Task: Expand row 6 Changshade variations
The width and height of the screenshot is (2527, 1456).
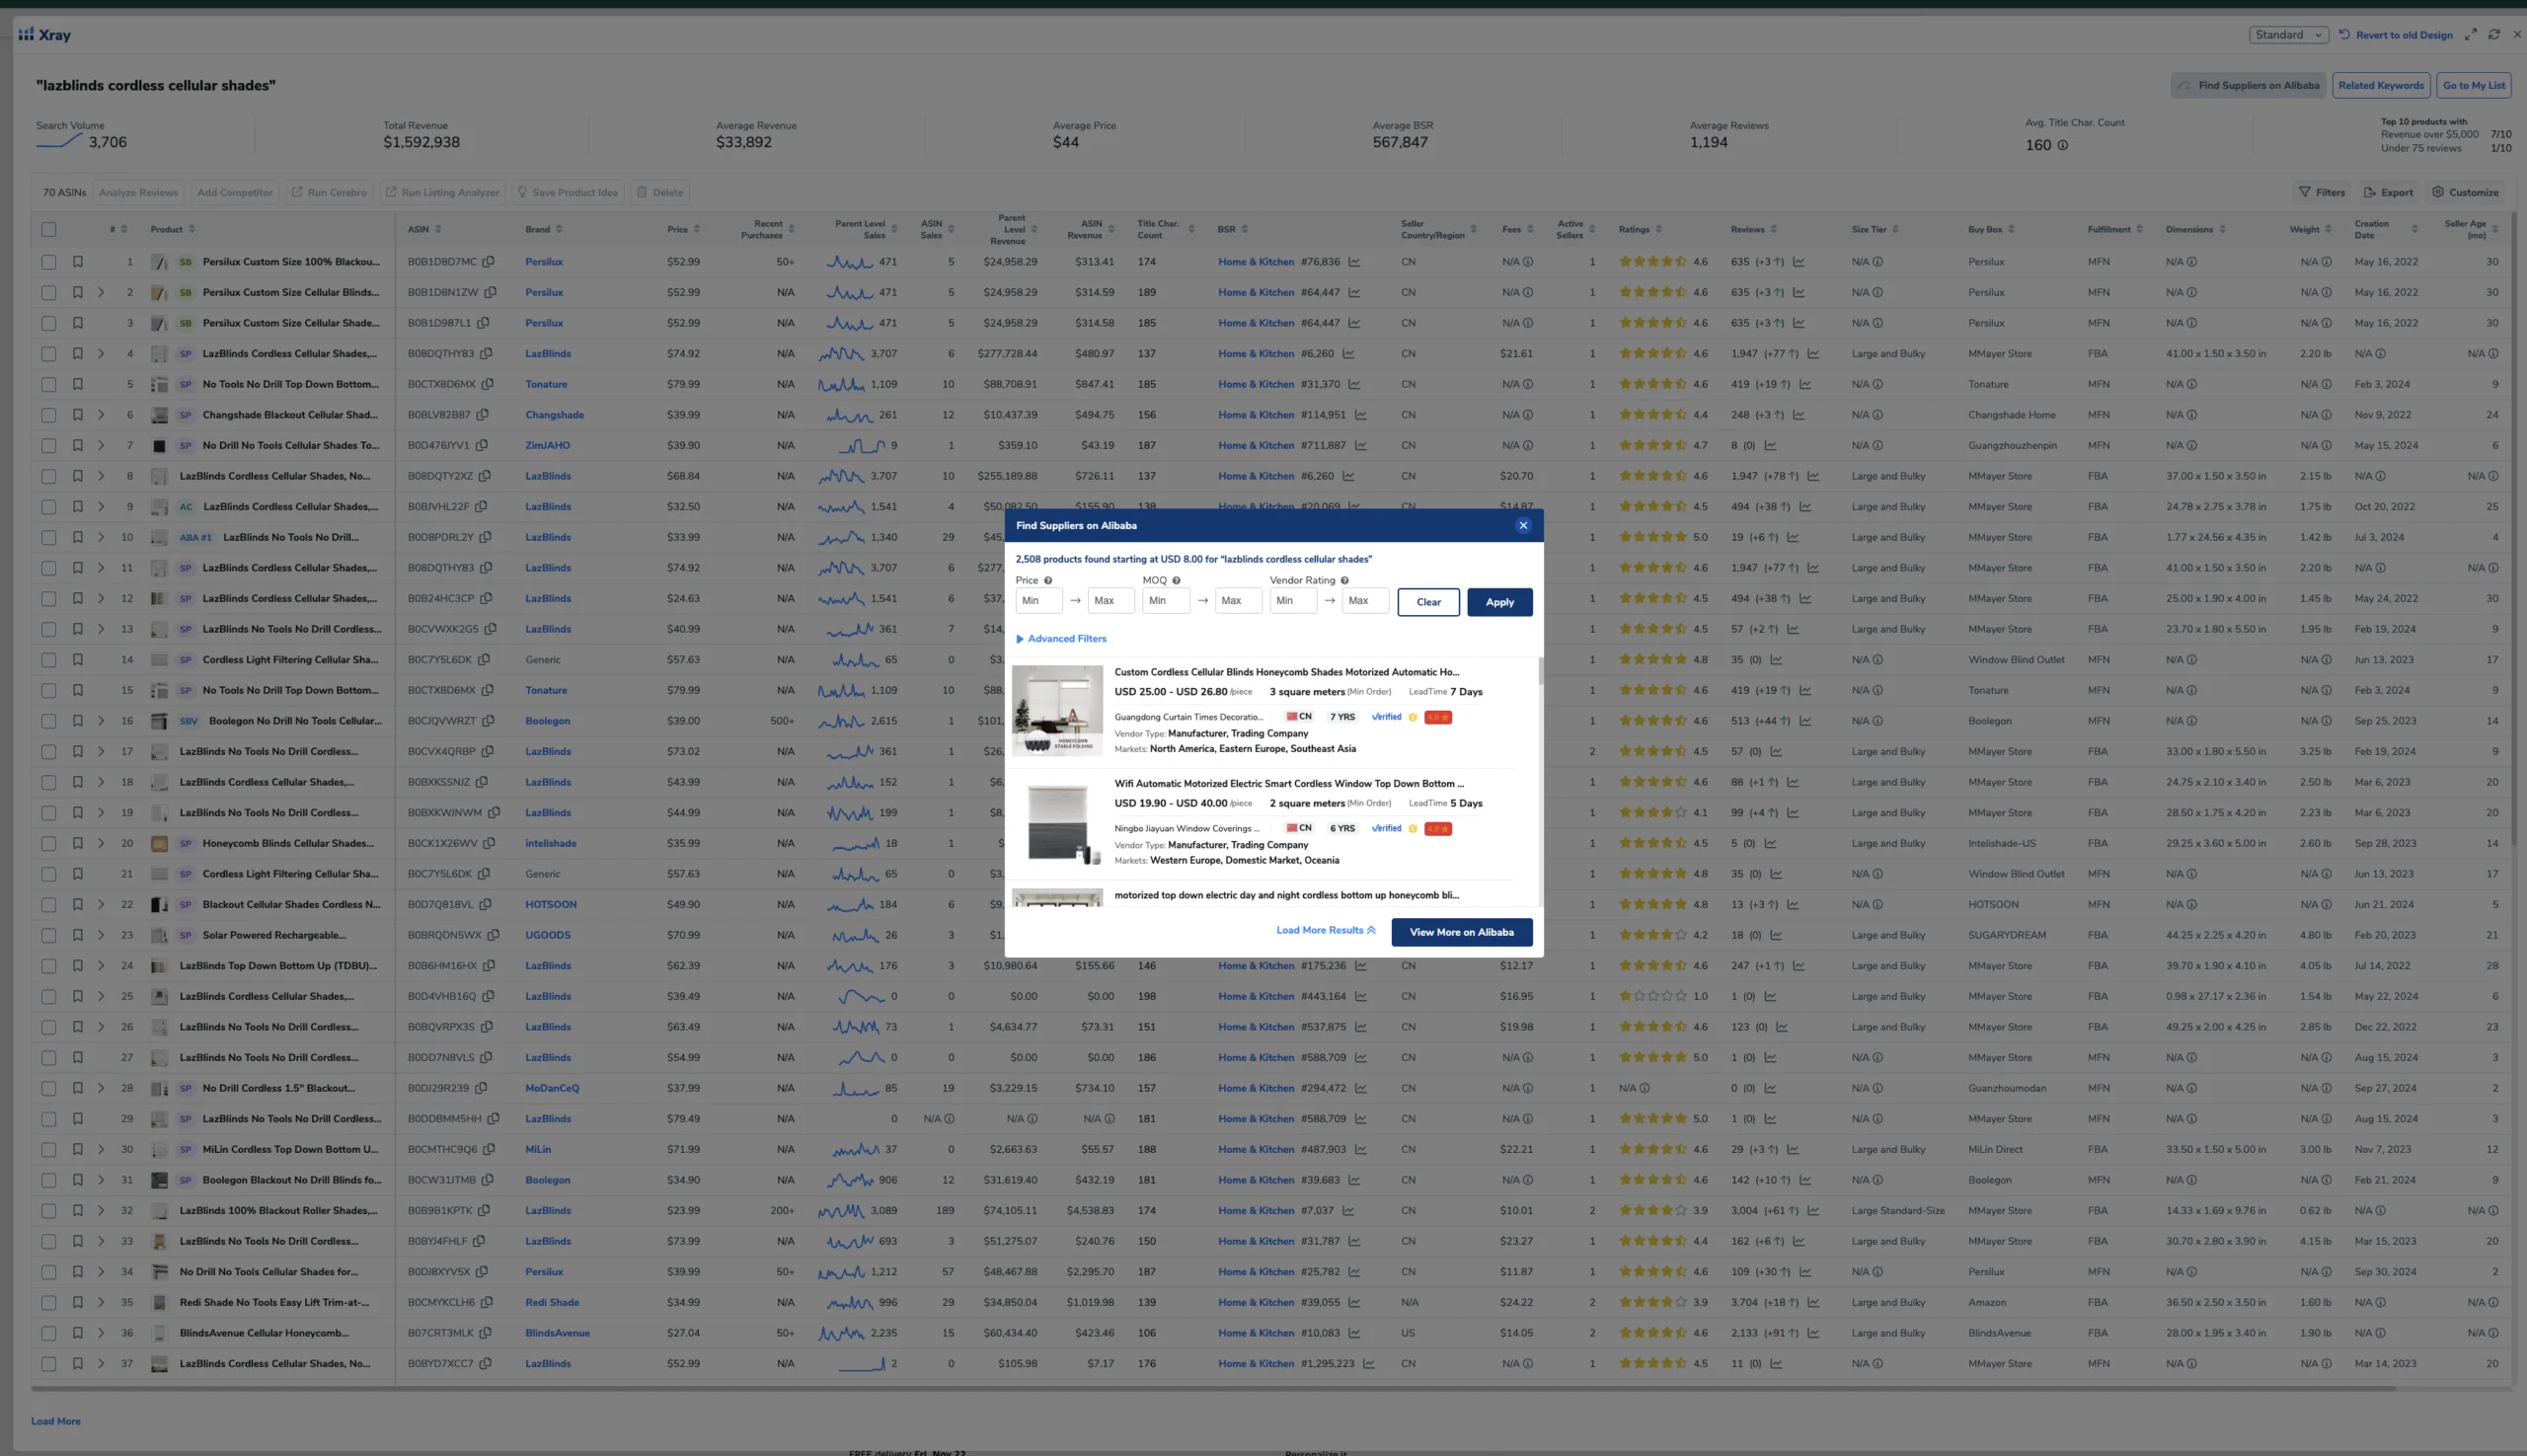Action: click(101, 415)
